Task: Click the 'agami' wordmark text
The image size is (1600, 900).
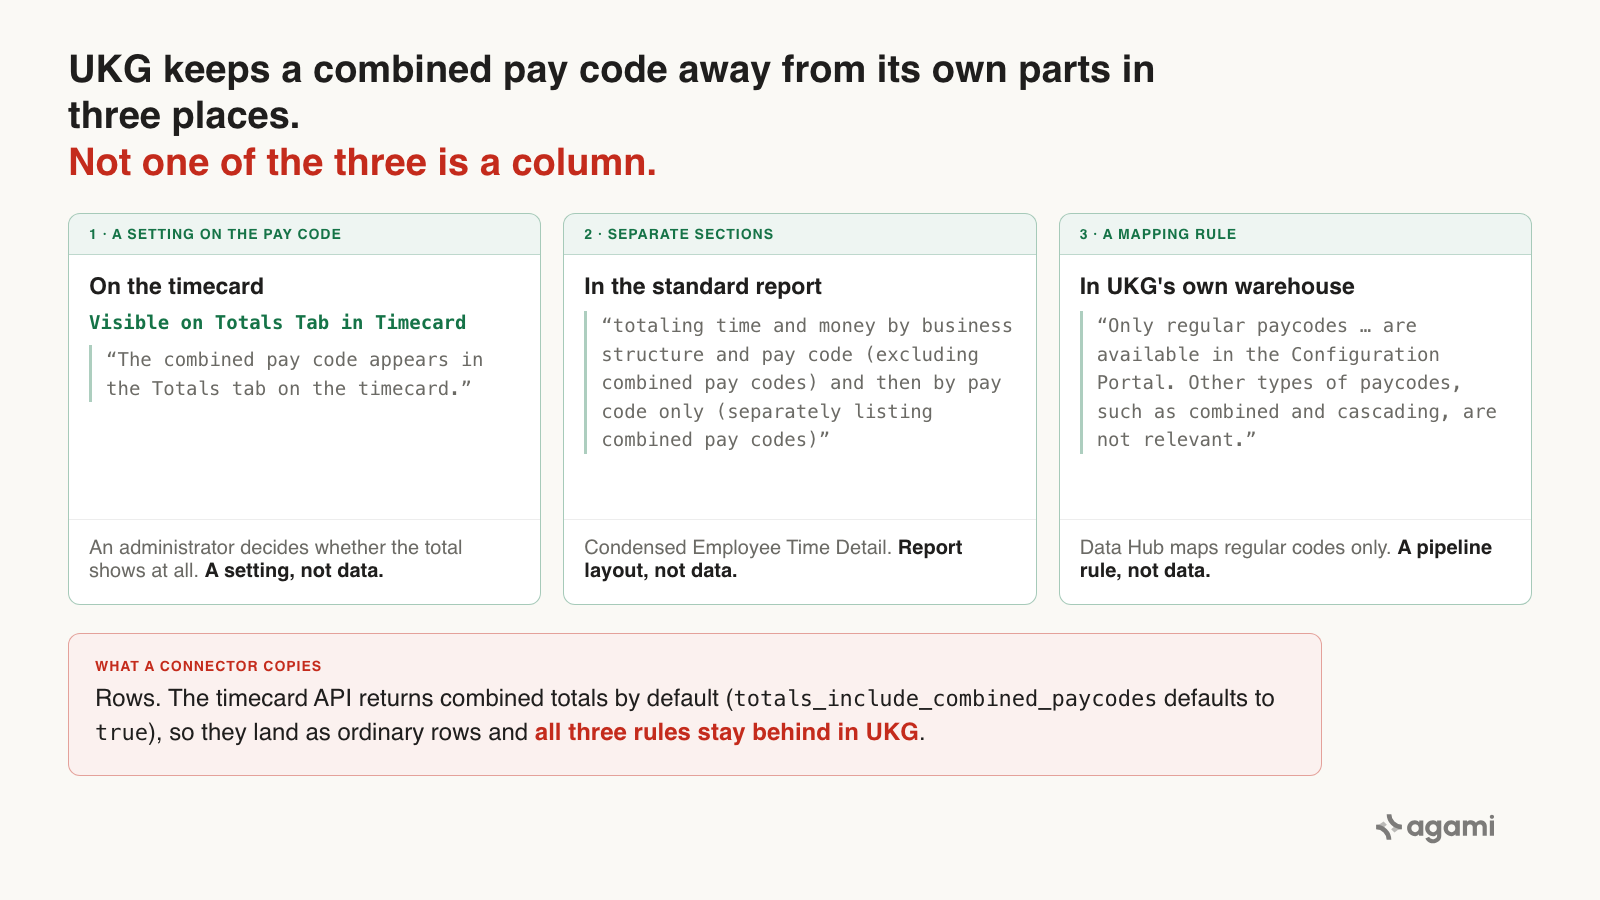Action: pyautogui.click(x=1450, y=827)
